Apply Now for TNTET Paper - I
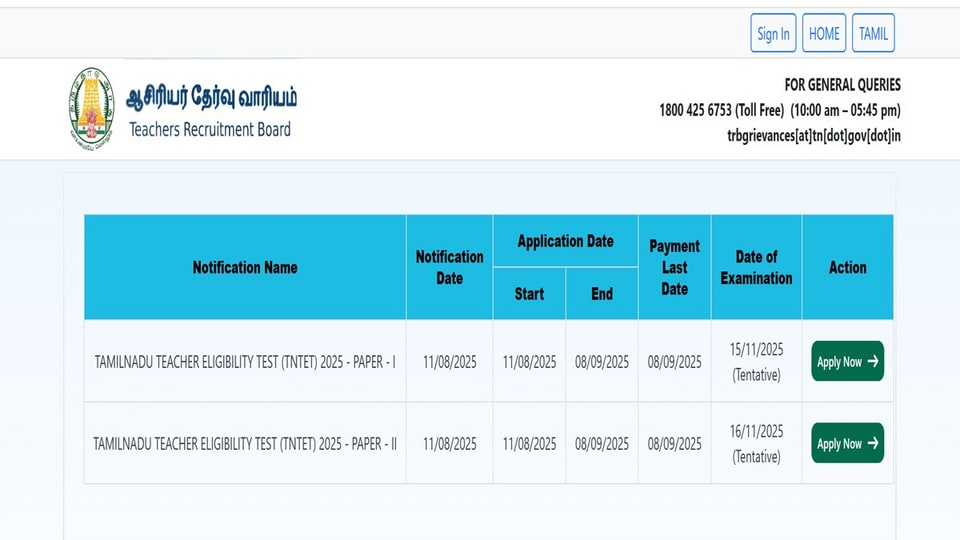The width and height of the screenshot is (960, 540). (847, 361)
